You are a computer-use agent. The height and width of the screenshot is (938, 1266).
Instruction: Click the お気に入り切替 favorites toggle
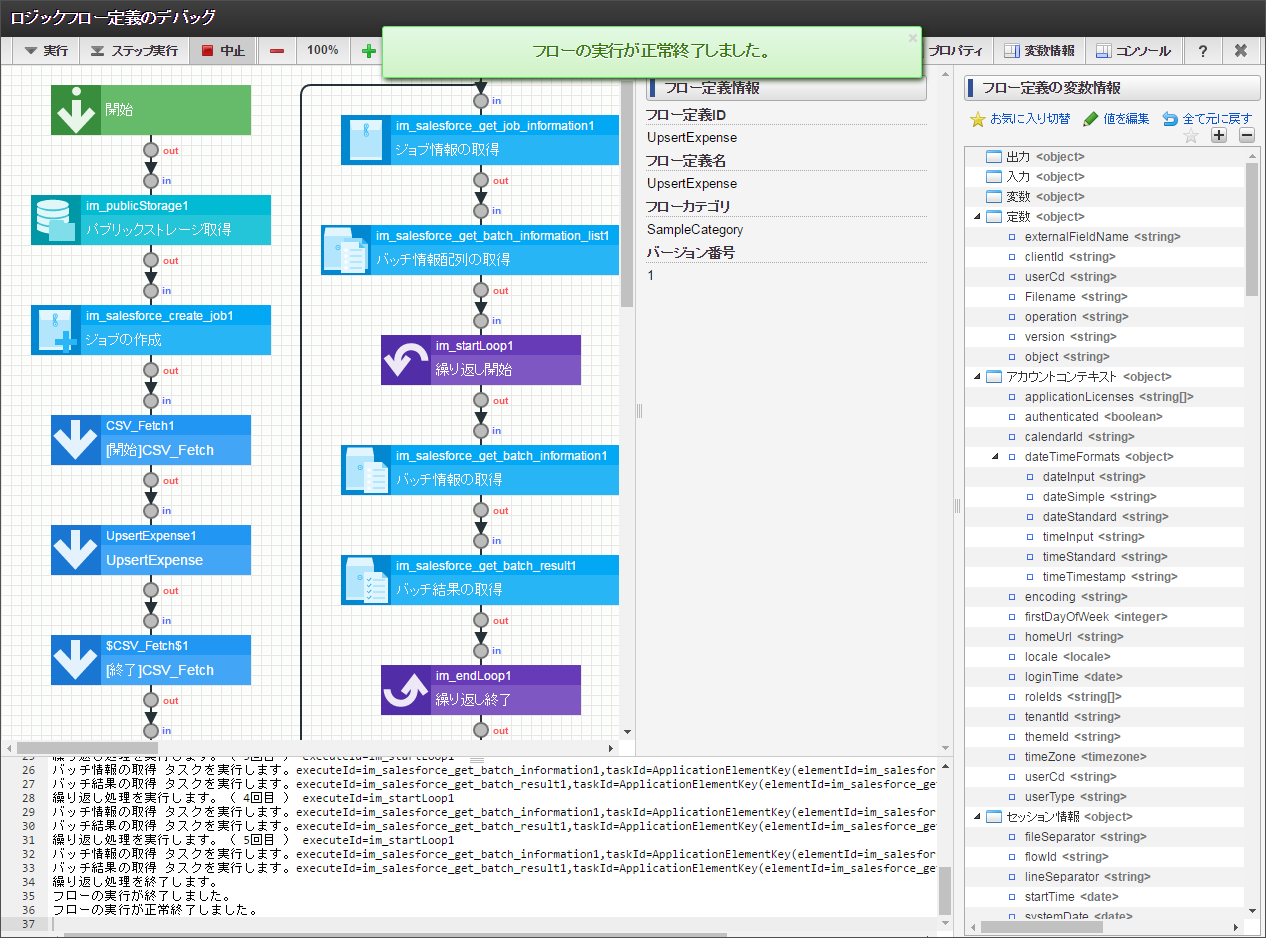(x=1020, y=118)
